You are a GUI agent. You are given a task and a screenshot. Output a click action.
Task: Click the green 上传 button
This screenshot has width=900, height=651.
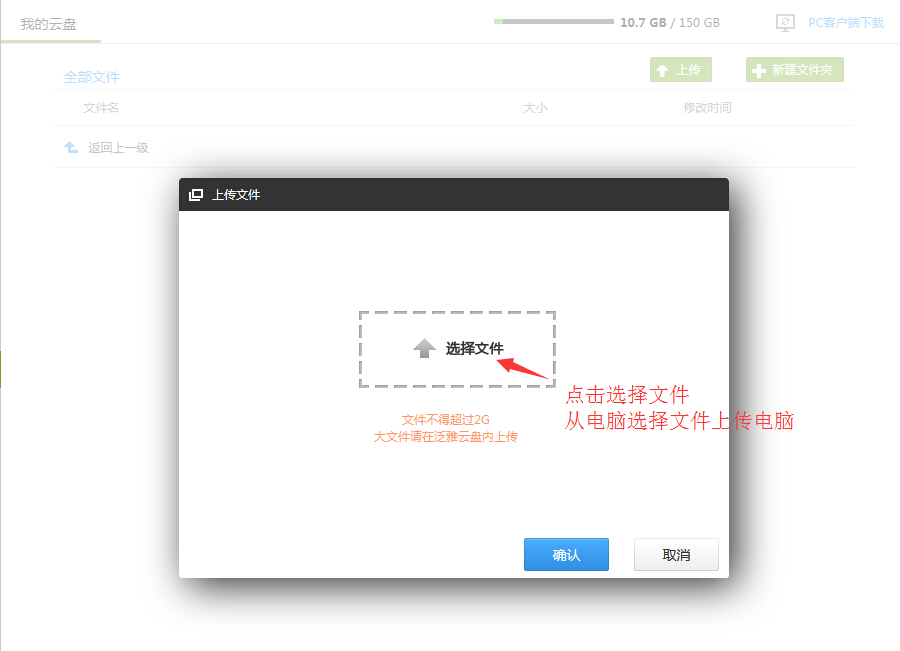681,70
